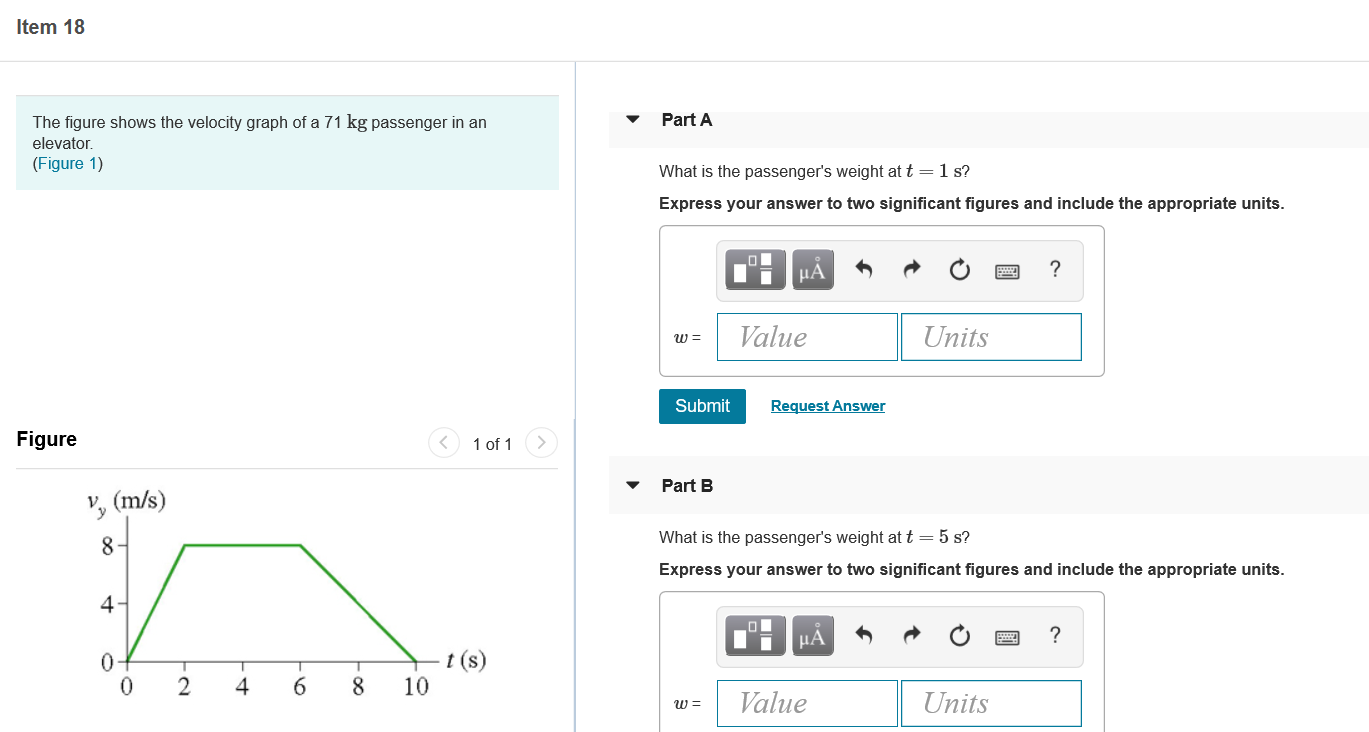Open the μÅ units symbol tool in Part A
Image resolution: width=1369 pixels, height=732 pixels.
point(813,269)
